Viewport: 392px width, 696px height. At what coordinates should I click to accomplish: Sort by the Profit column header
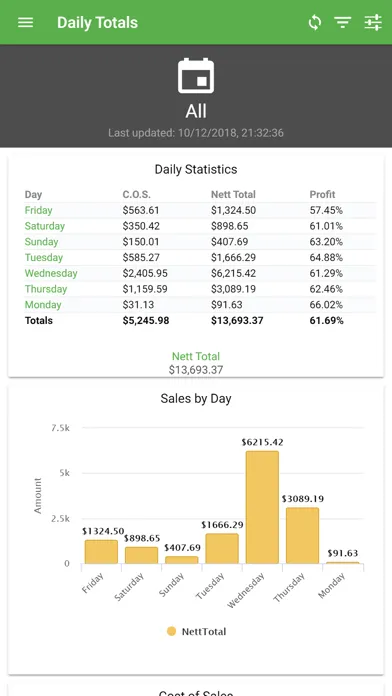click(x=322, y=194)
